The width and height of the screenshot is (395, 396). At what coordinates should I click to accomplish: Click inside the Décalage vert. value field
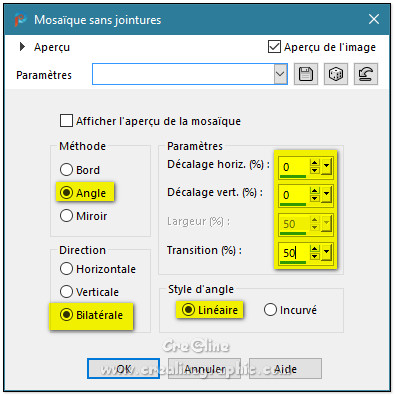[293, 195]
